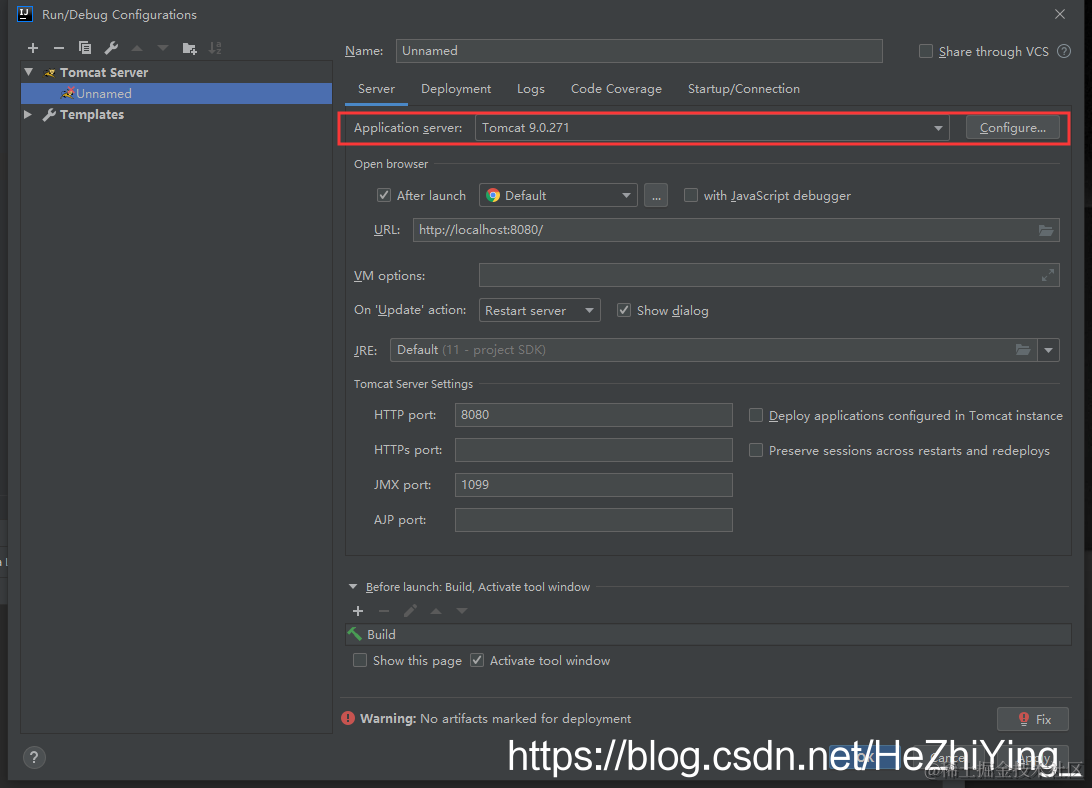Open Application server dropdown

712,128
